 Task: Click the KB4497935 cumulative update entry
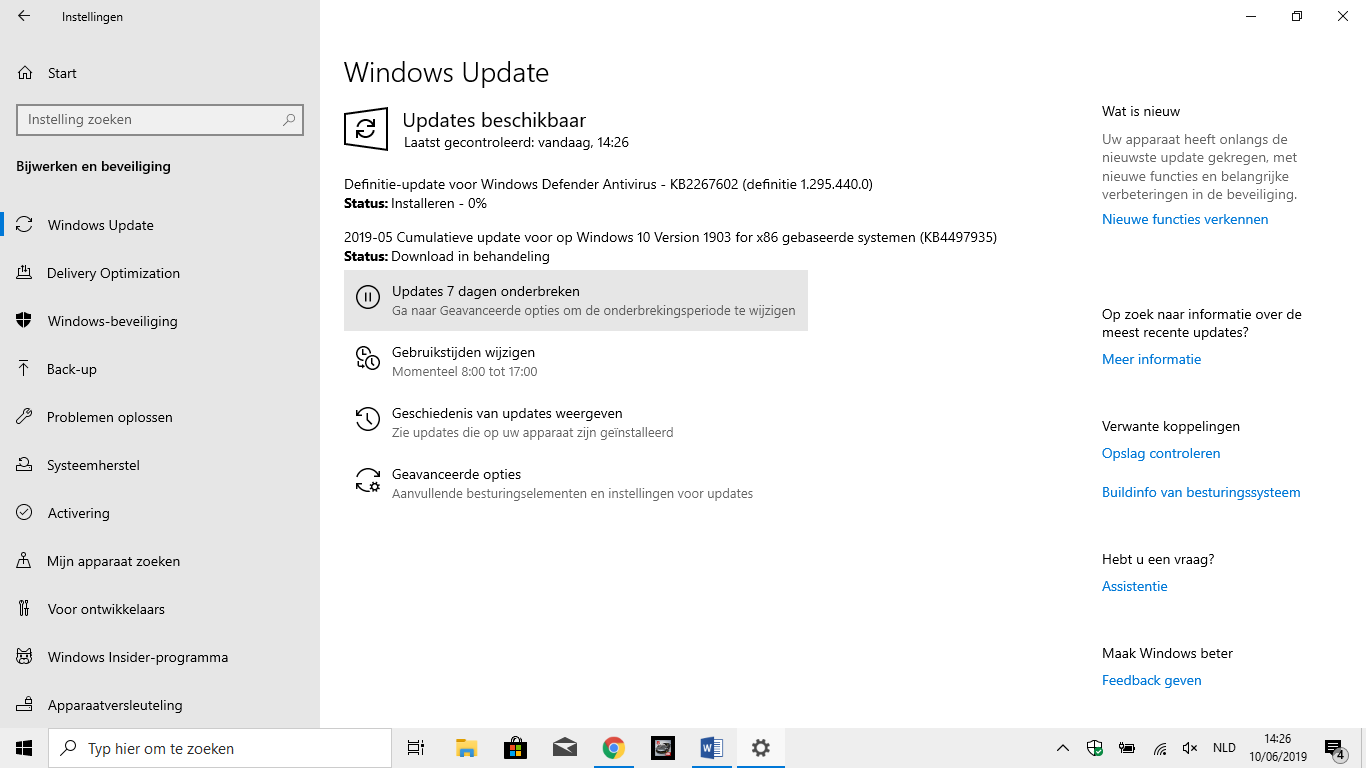point(670,246)
